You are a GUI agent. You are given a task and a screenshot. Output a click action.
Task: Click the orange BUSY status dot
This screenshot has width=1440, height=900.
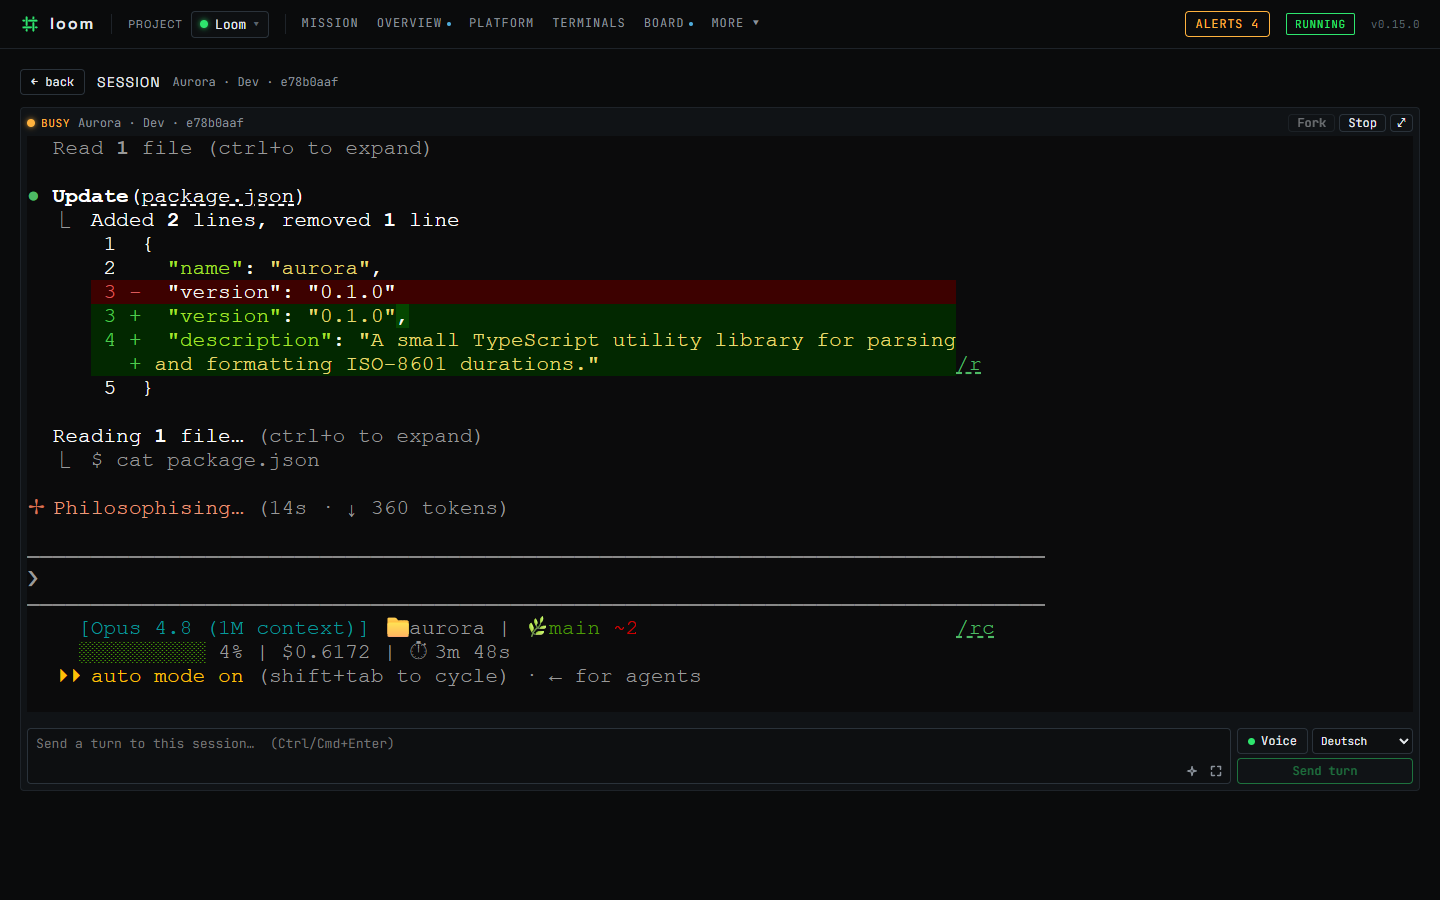click(31, 123)
